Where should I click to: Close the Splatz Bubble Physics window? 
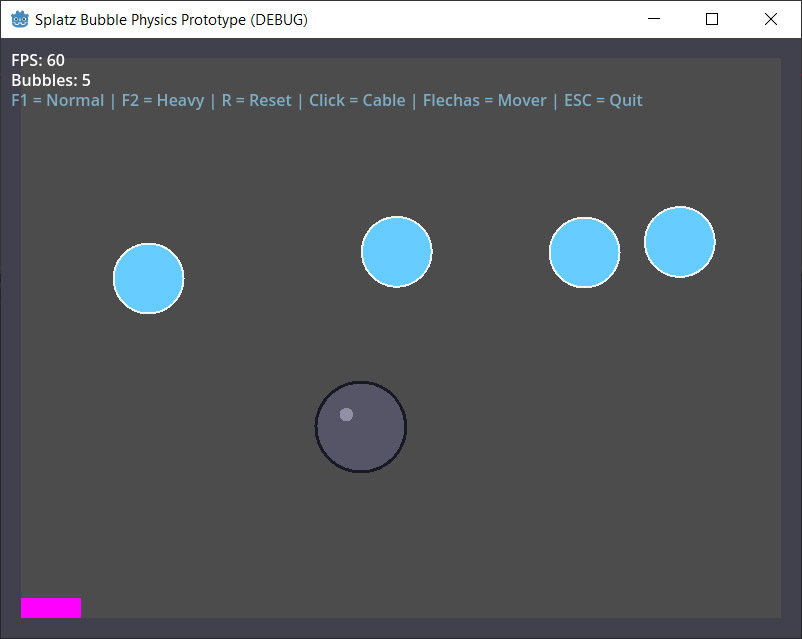771,19
